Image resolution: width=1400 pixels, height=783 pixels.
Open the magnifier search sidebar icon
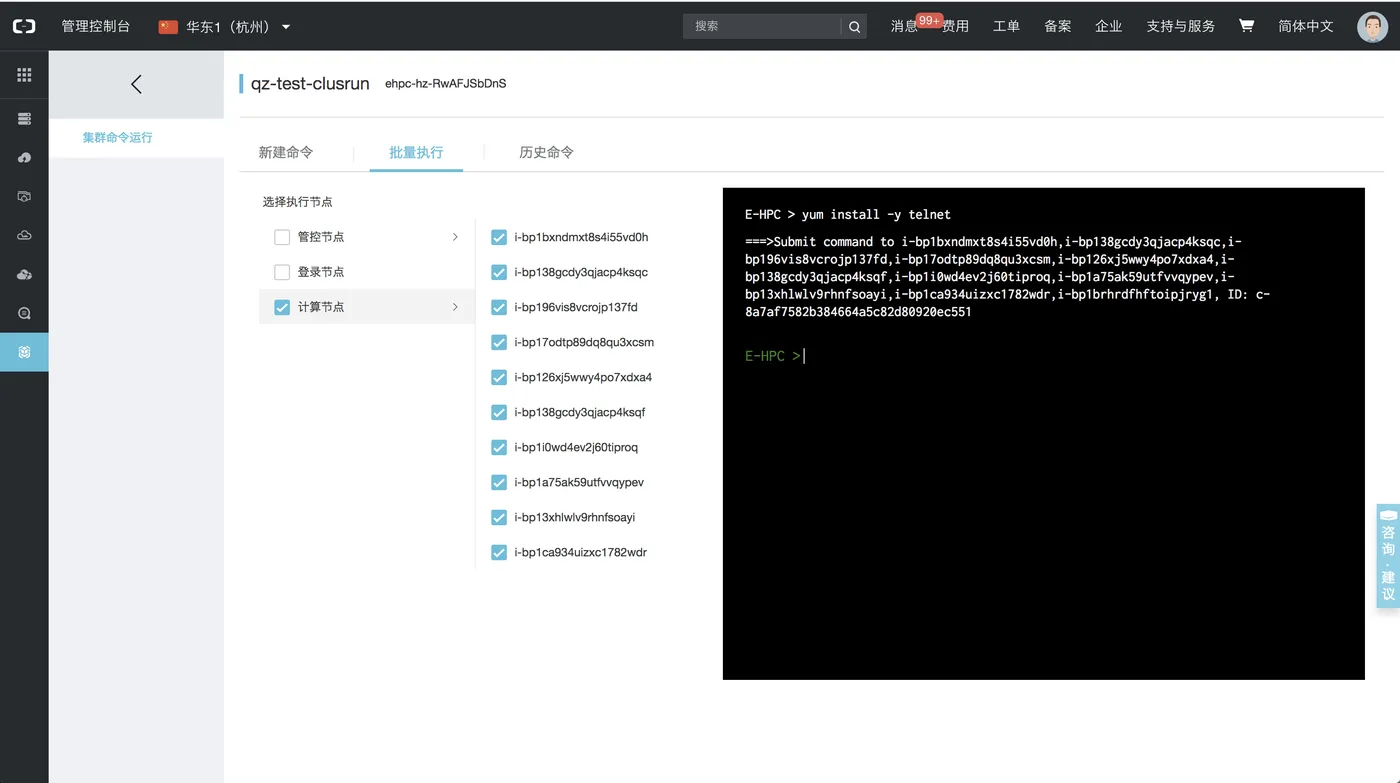[x=24, y=313]
